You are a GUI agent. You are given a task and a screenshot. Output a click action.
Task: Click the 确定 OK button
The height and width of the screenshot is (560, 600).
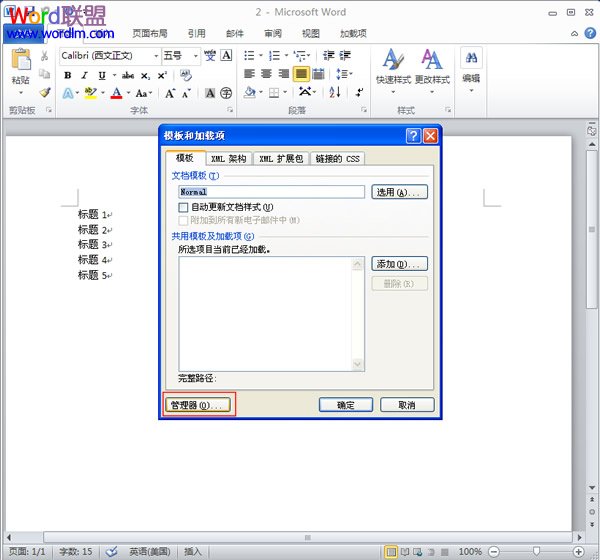[346, 405]
